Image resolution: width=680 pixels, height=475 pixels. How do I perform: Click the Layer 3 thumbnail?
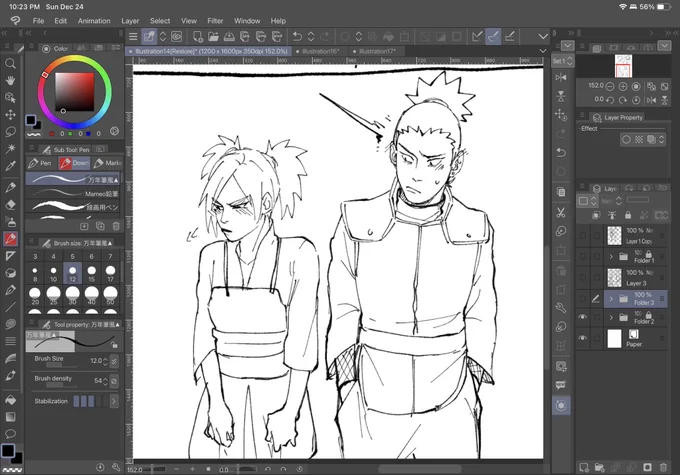(x=615, y=278)
